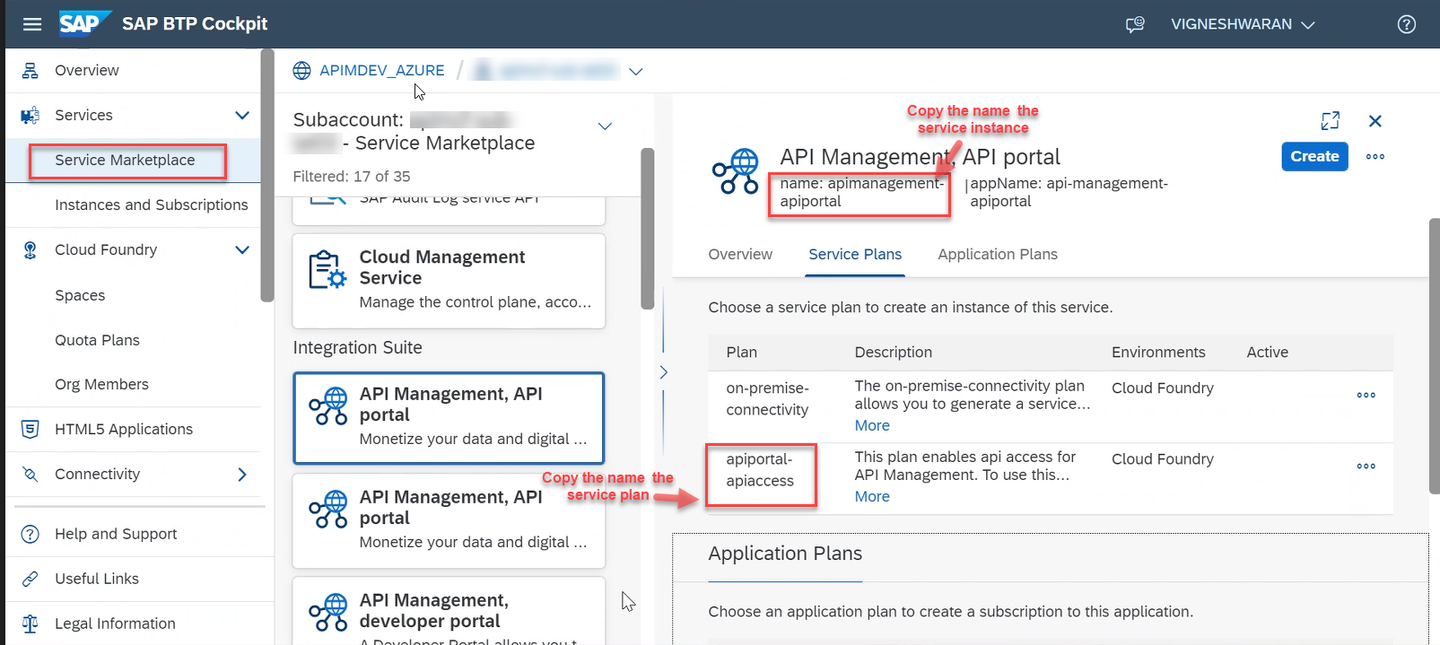Open Spaces in sidebar
The height and width of the screenshot is (645, 1440).
point(80,295)
